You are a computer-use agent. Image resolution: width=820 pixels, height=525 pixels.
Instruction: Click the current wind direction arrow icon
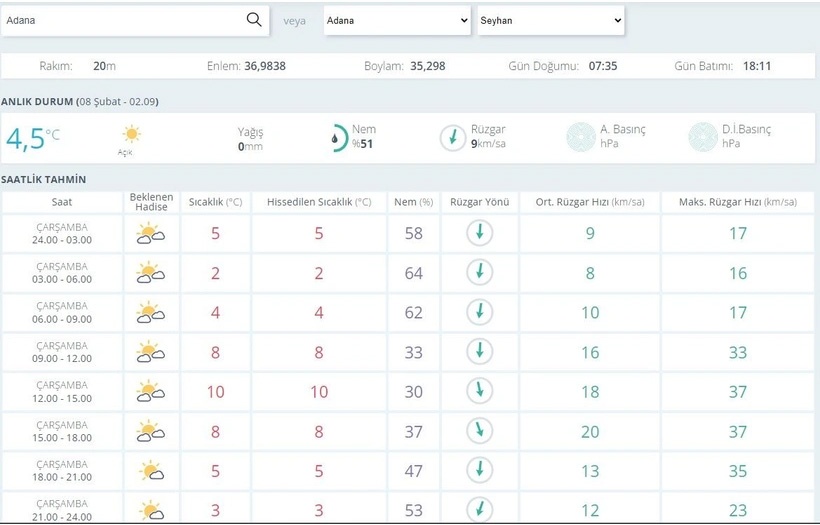(453, 138)
